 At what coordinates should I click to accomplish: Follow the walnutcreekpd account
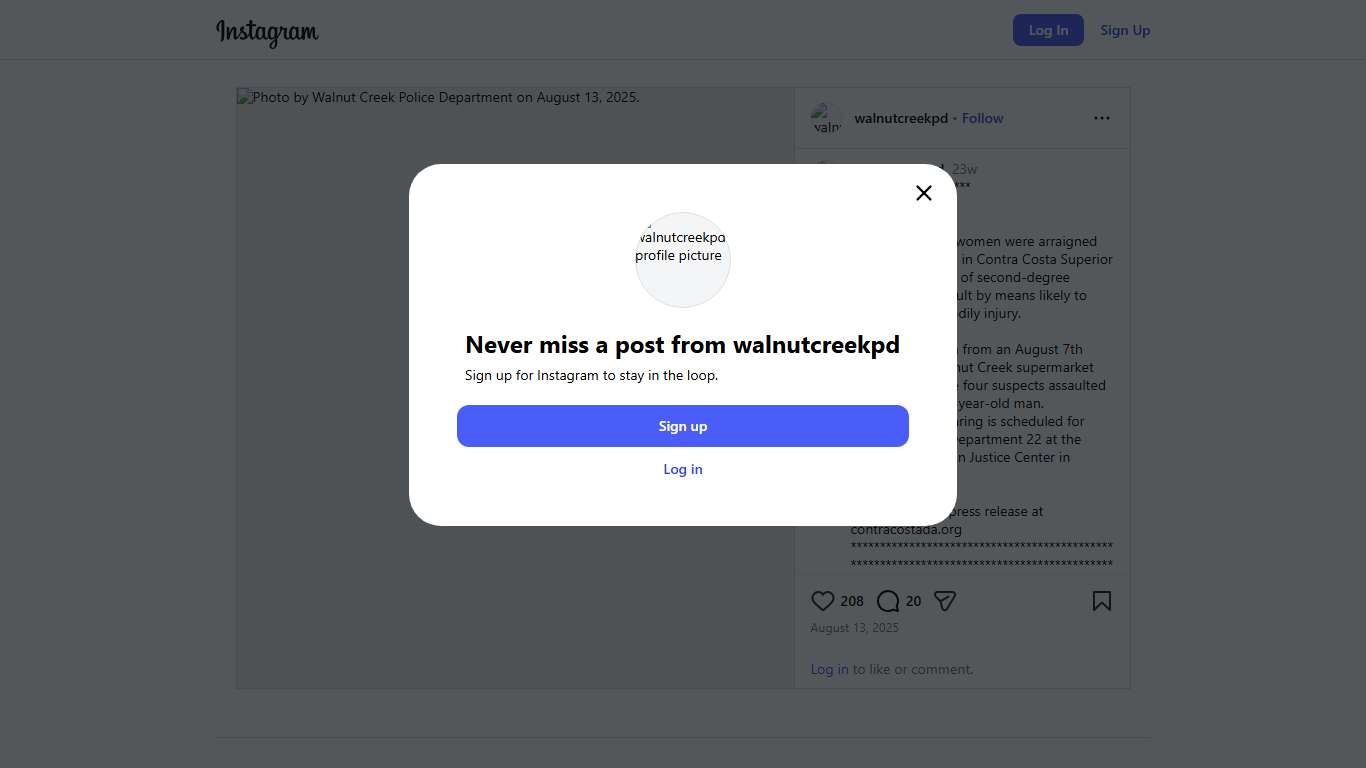point(982,118)
